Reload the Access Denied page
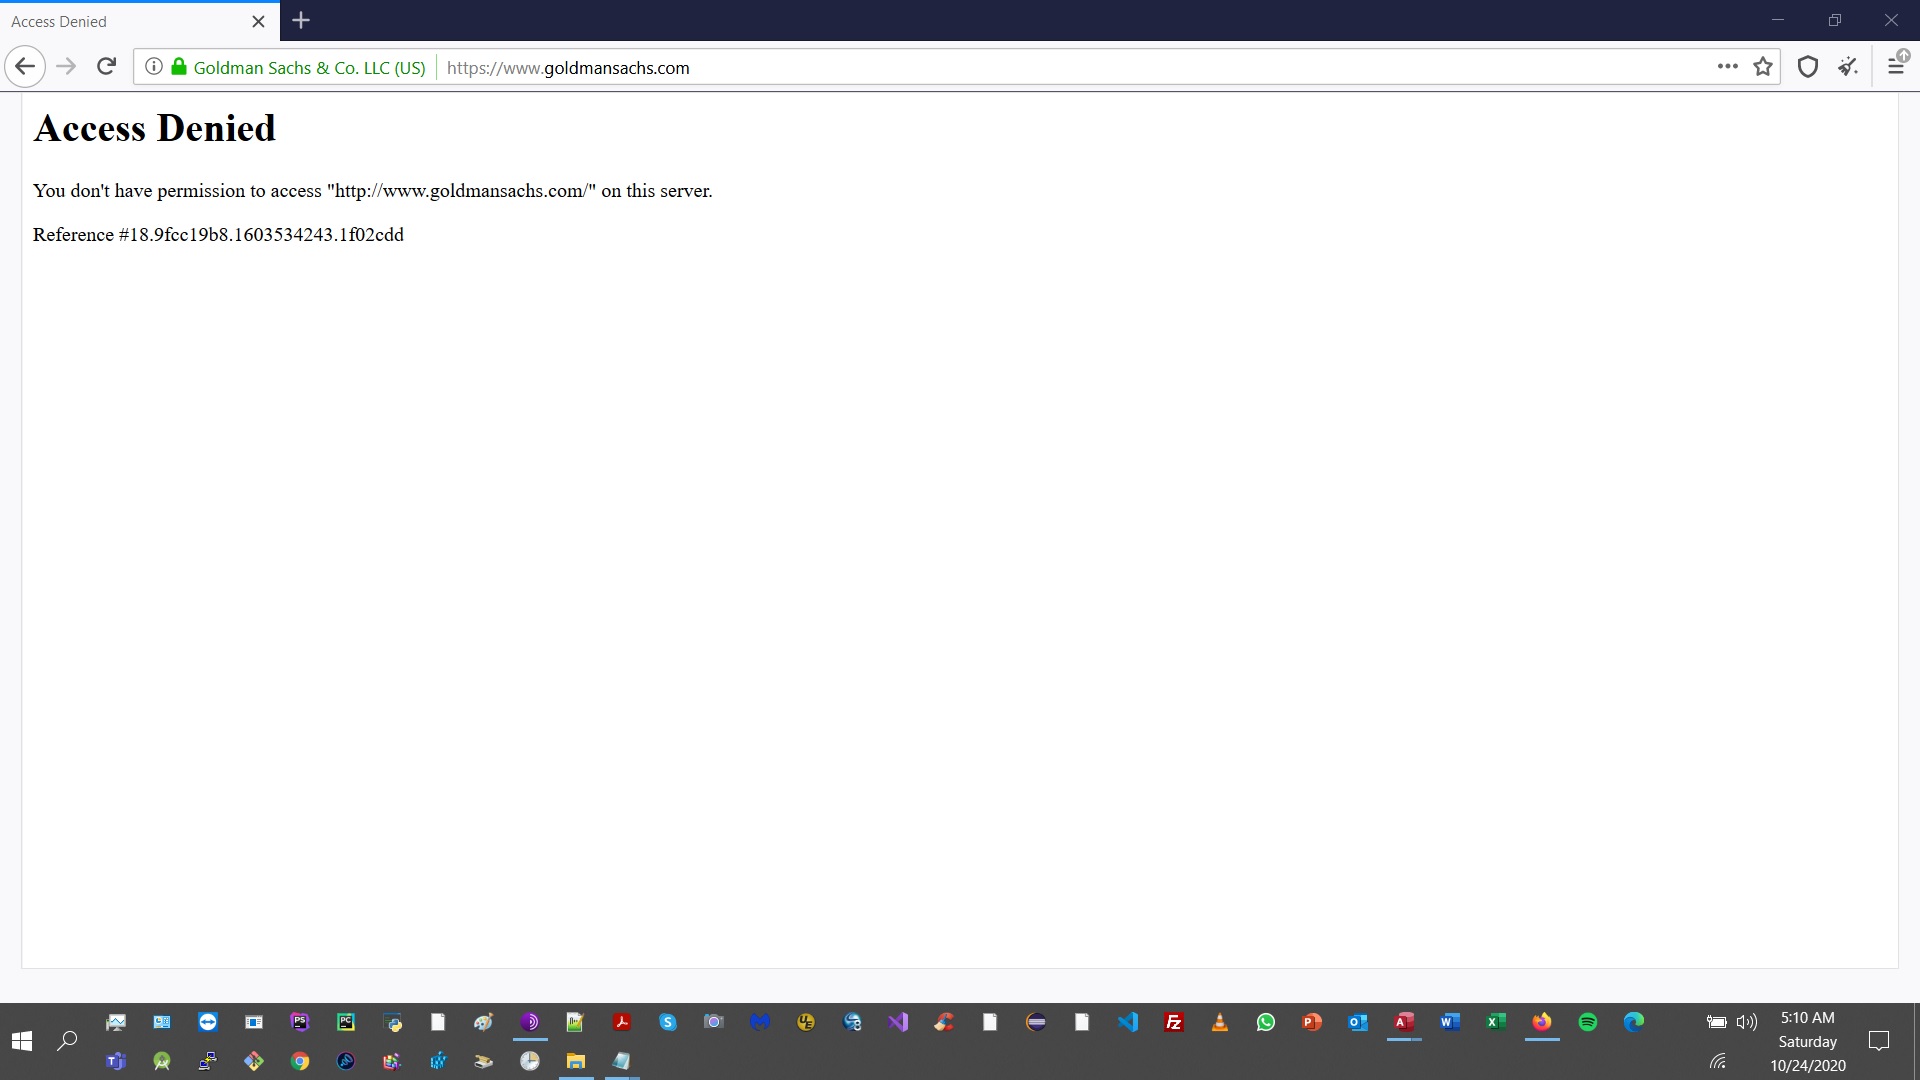1920x1080 pixels. (107, 67)
